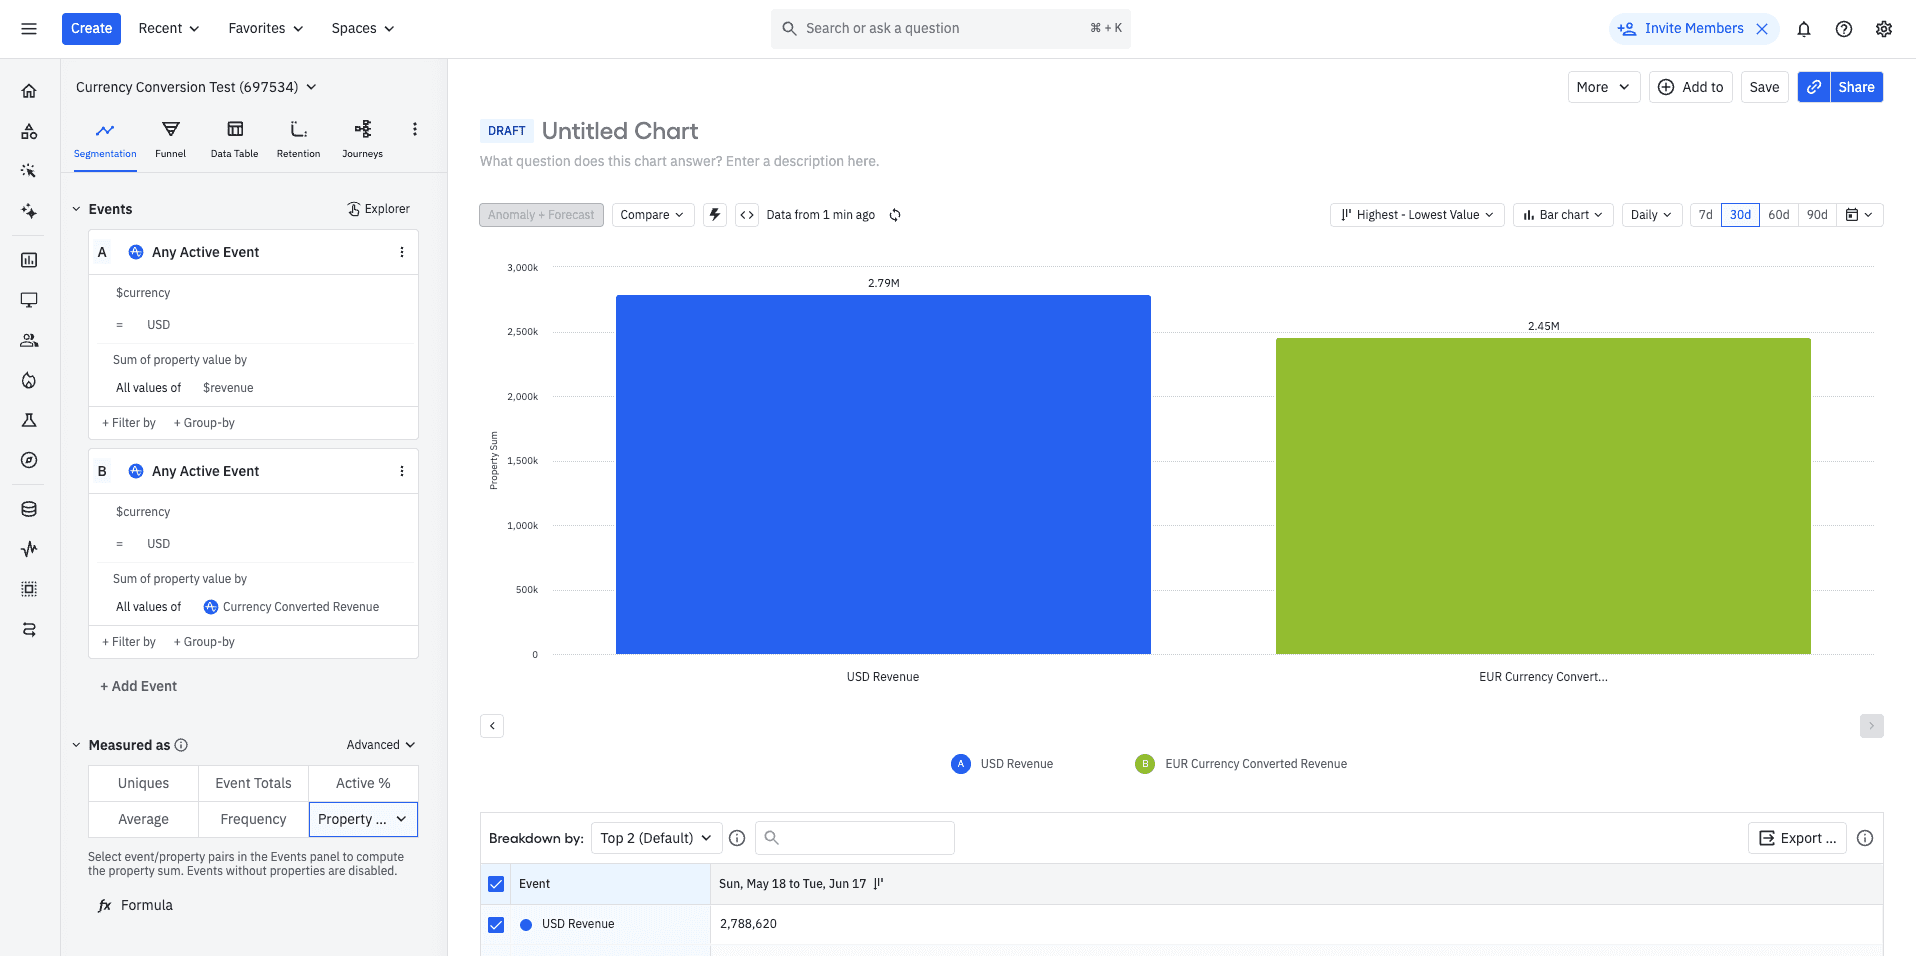Click the Add Event link
Screen dimensions: 1916x956
coord(138,686)
